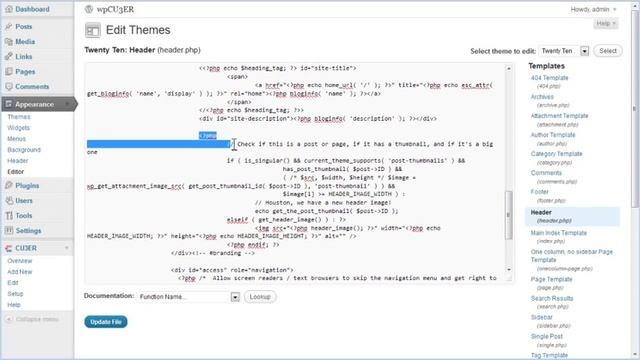The height and width of the screenshot is (360, 640).
Task: Open the Media menu
Action: [x=25, y=42]
